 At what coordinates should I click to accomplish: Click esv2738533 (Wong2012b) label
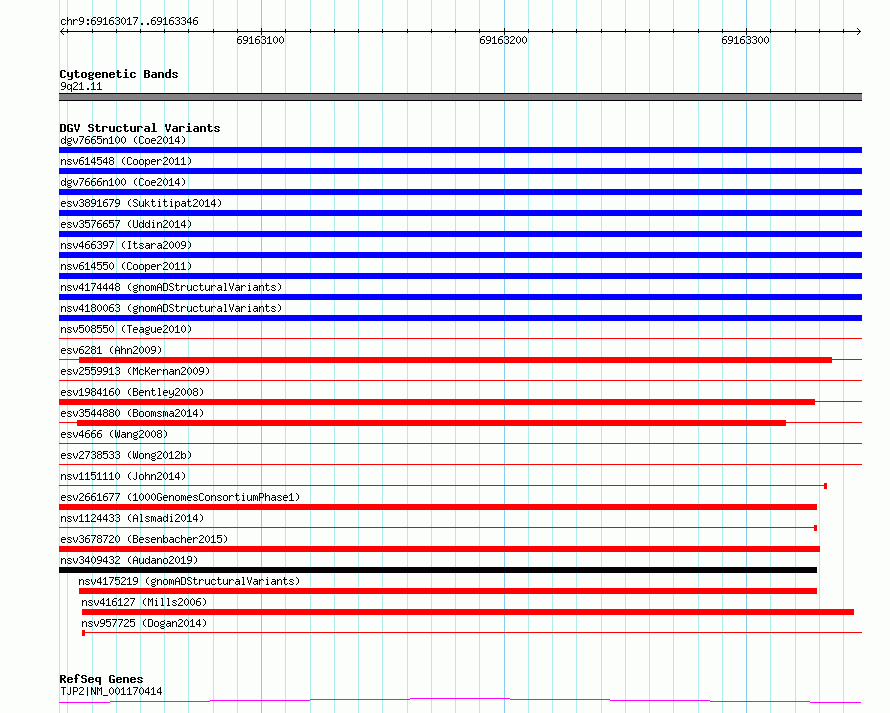click(x=126, y=455)
